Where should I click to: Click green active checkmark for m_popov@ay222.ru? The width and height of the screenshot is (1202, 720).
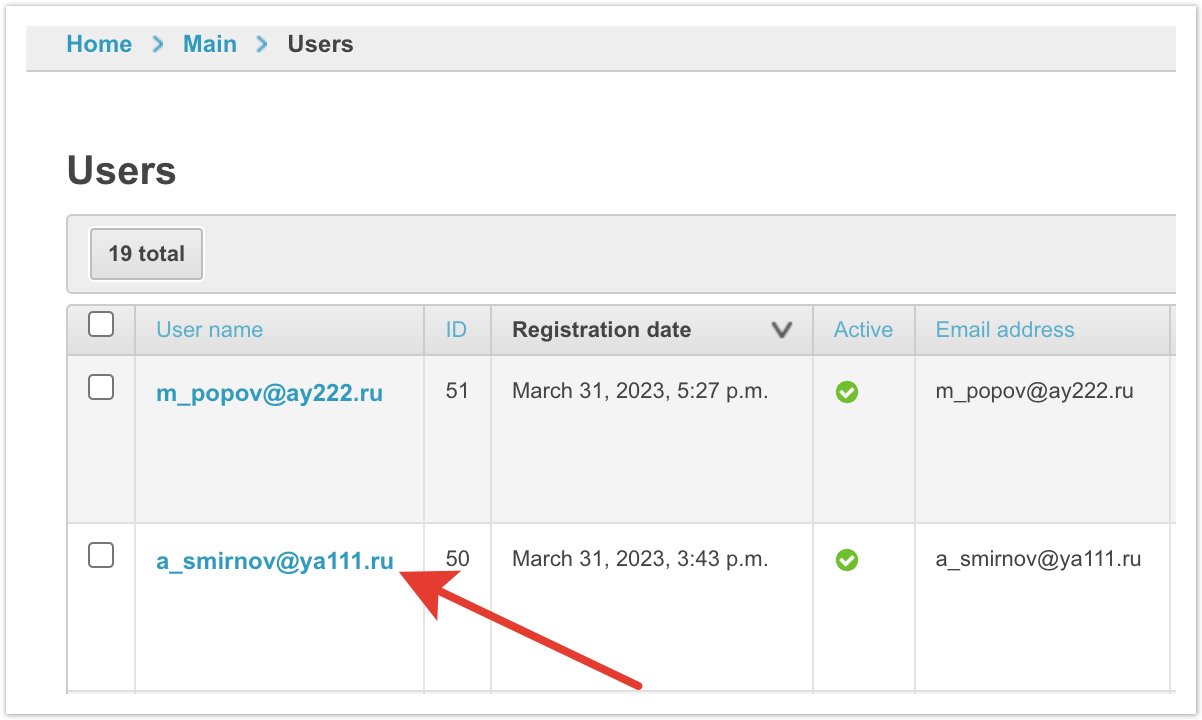point(847,393)
